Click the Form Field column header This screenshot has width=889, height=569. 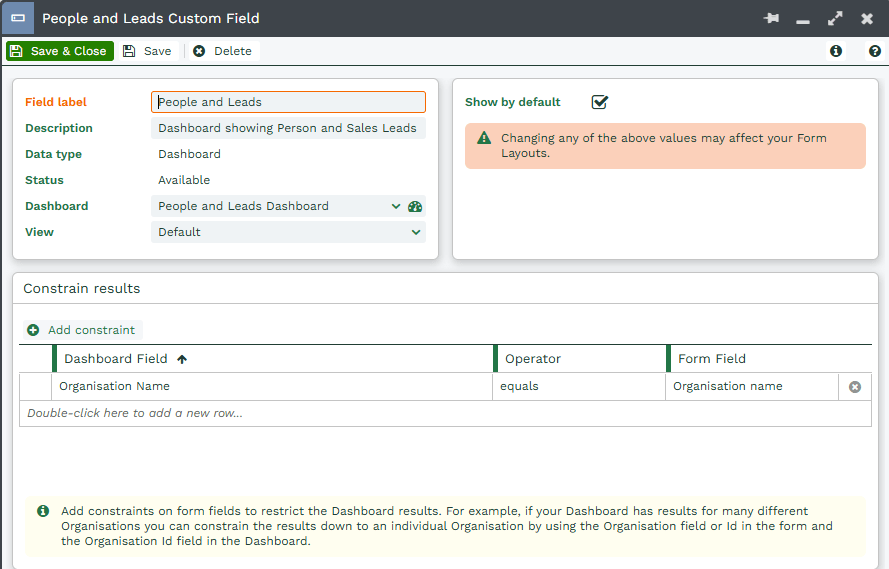click(x=712, y=359)
